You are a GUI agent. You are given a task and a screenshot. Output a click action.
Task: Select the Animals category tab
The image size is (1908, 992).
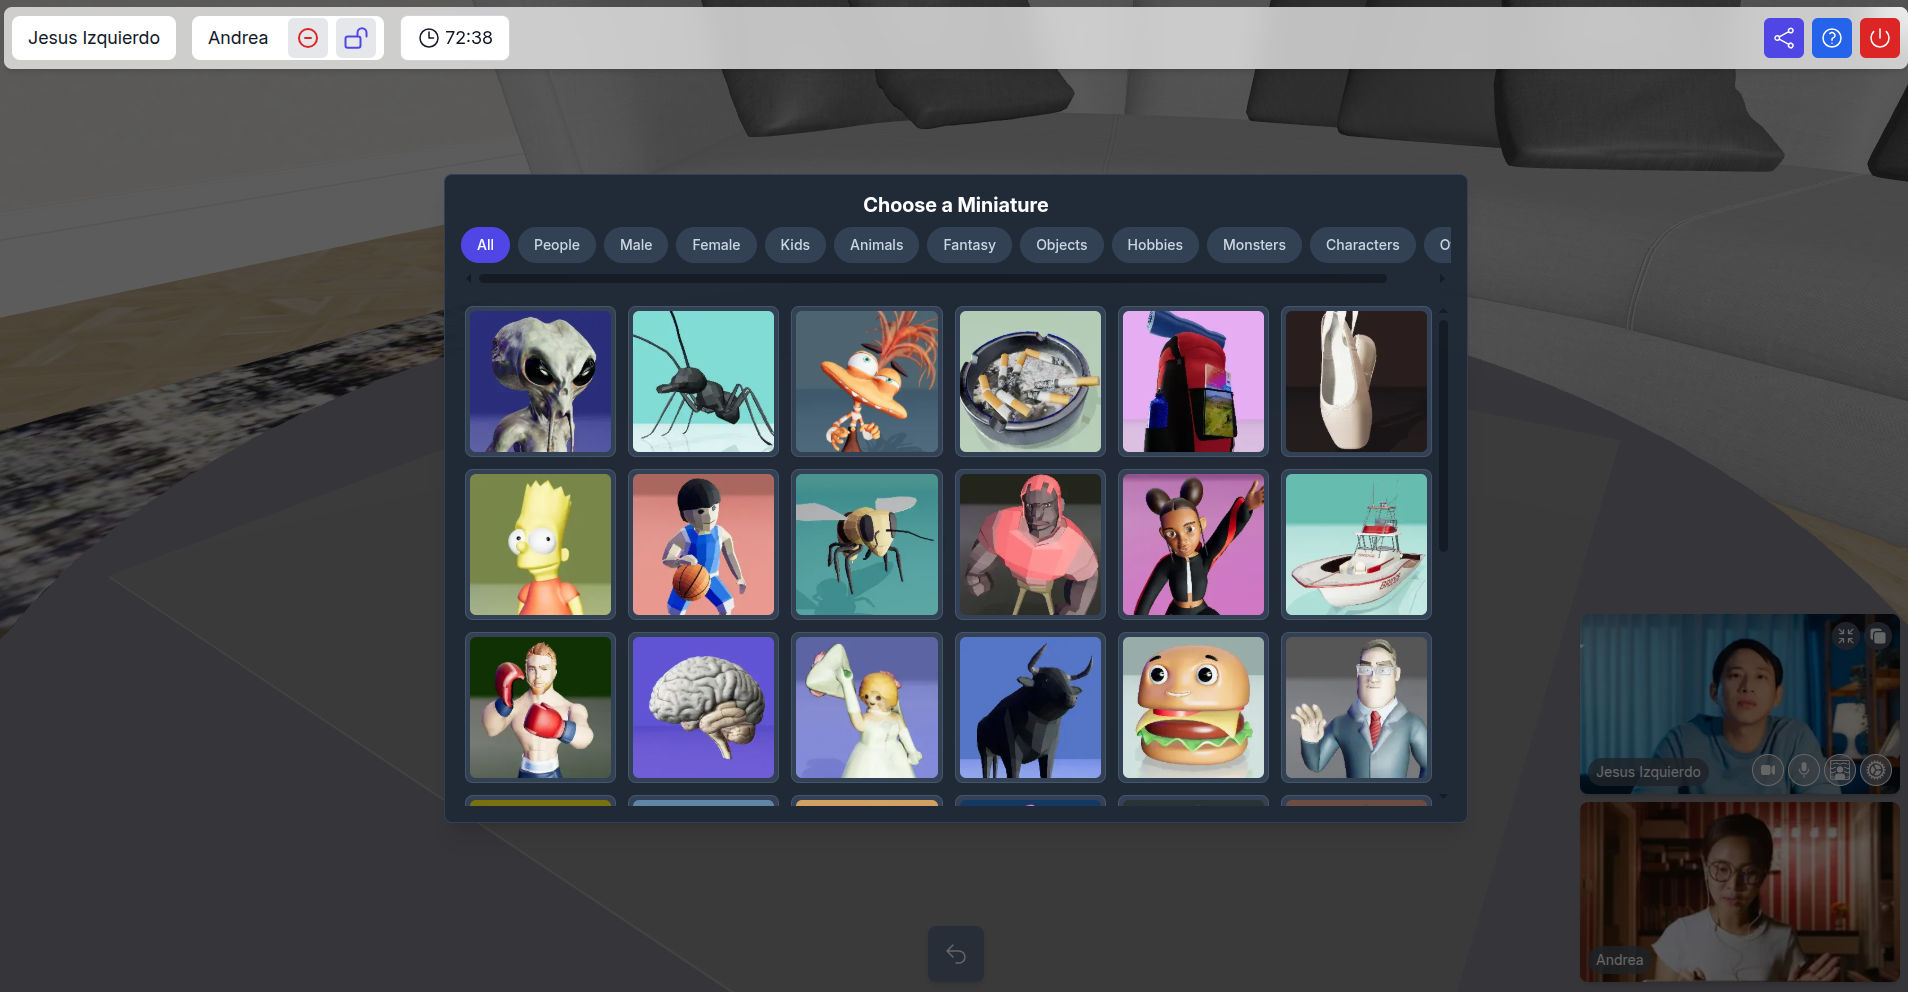pyautogui.click(x=876, y=245)
